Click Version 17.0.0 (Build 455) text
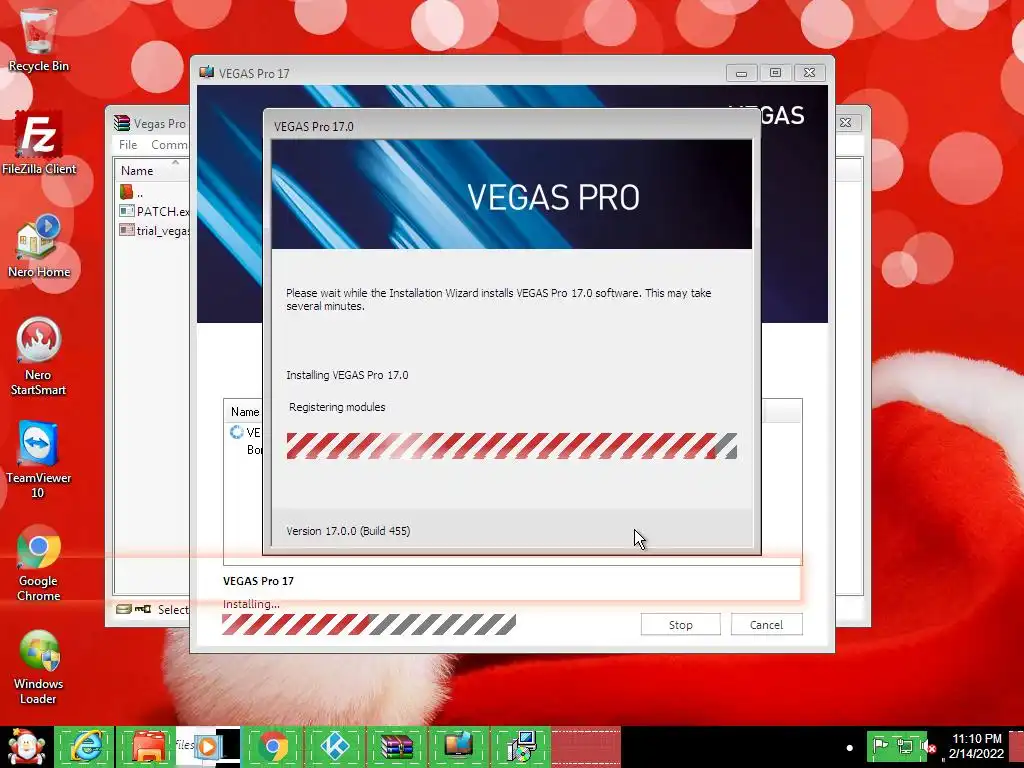Screen dimensions: 1024x768 pos(348,531)
